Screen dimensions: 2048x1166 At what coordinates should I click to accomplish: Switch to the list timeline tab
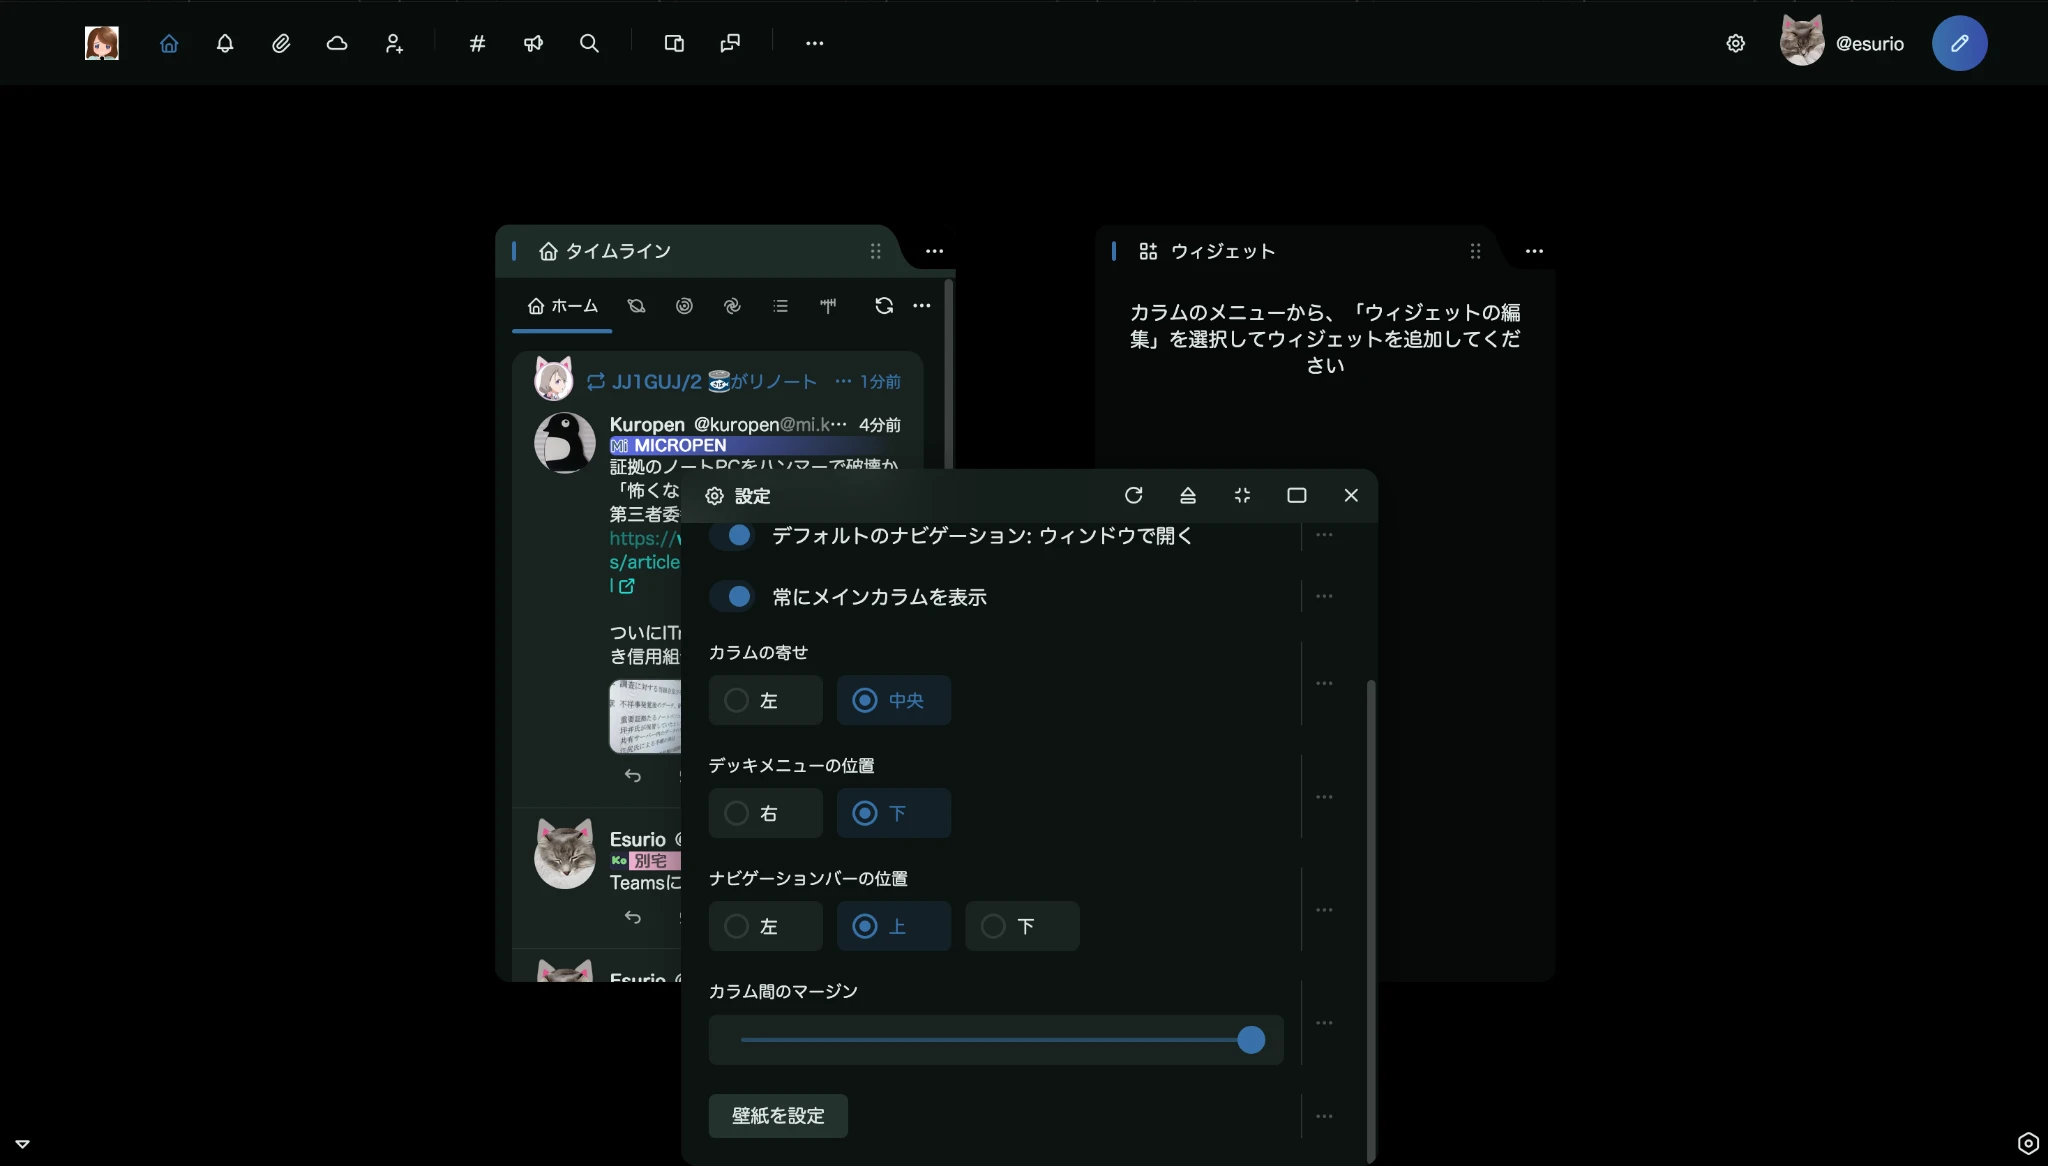780,306
